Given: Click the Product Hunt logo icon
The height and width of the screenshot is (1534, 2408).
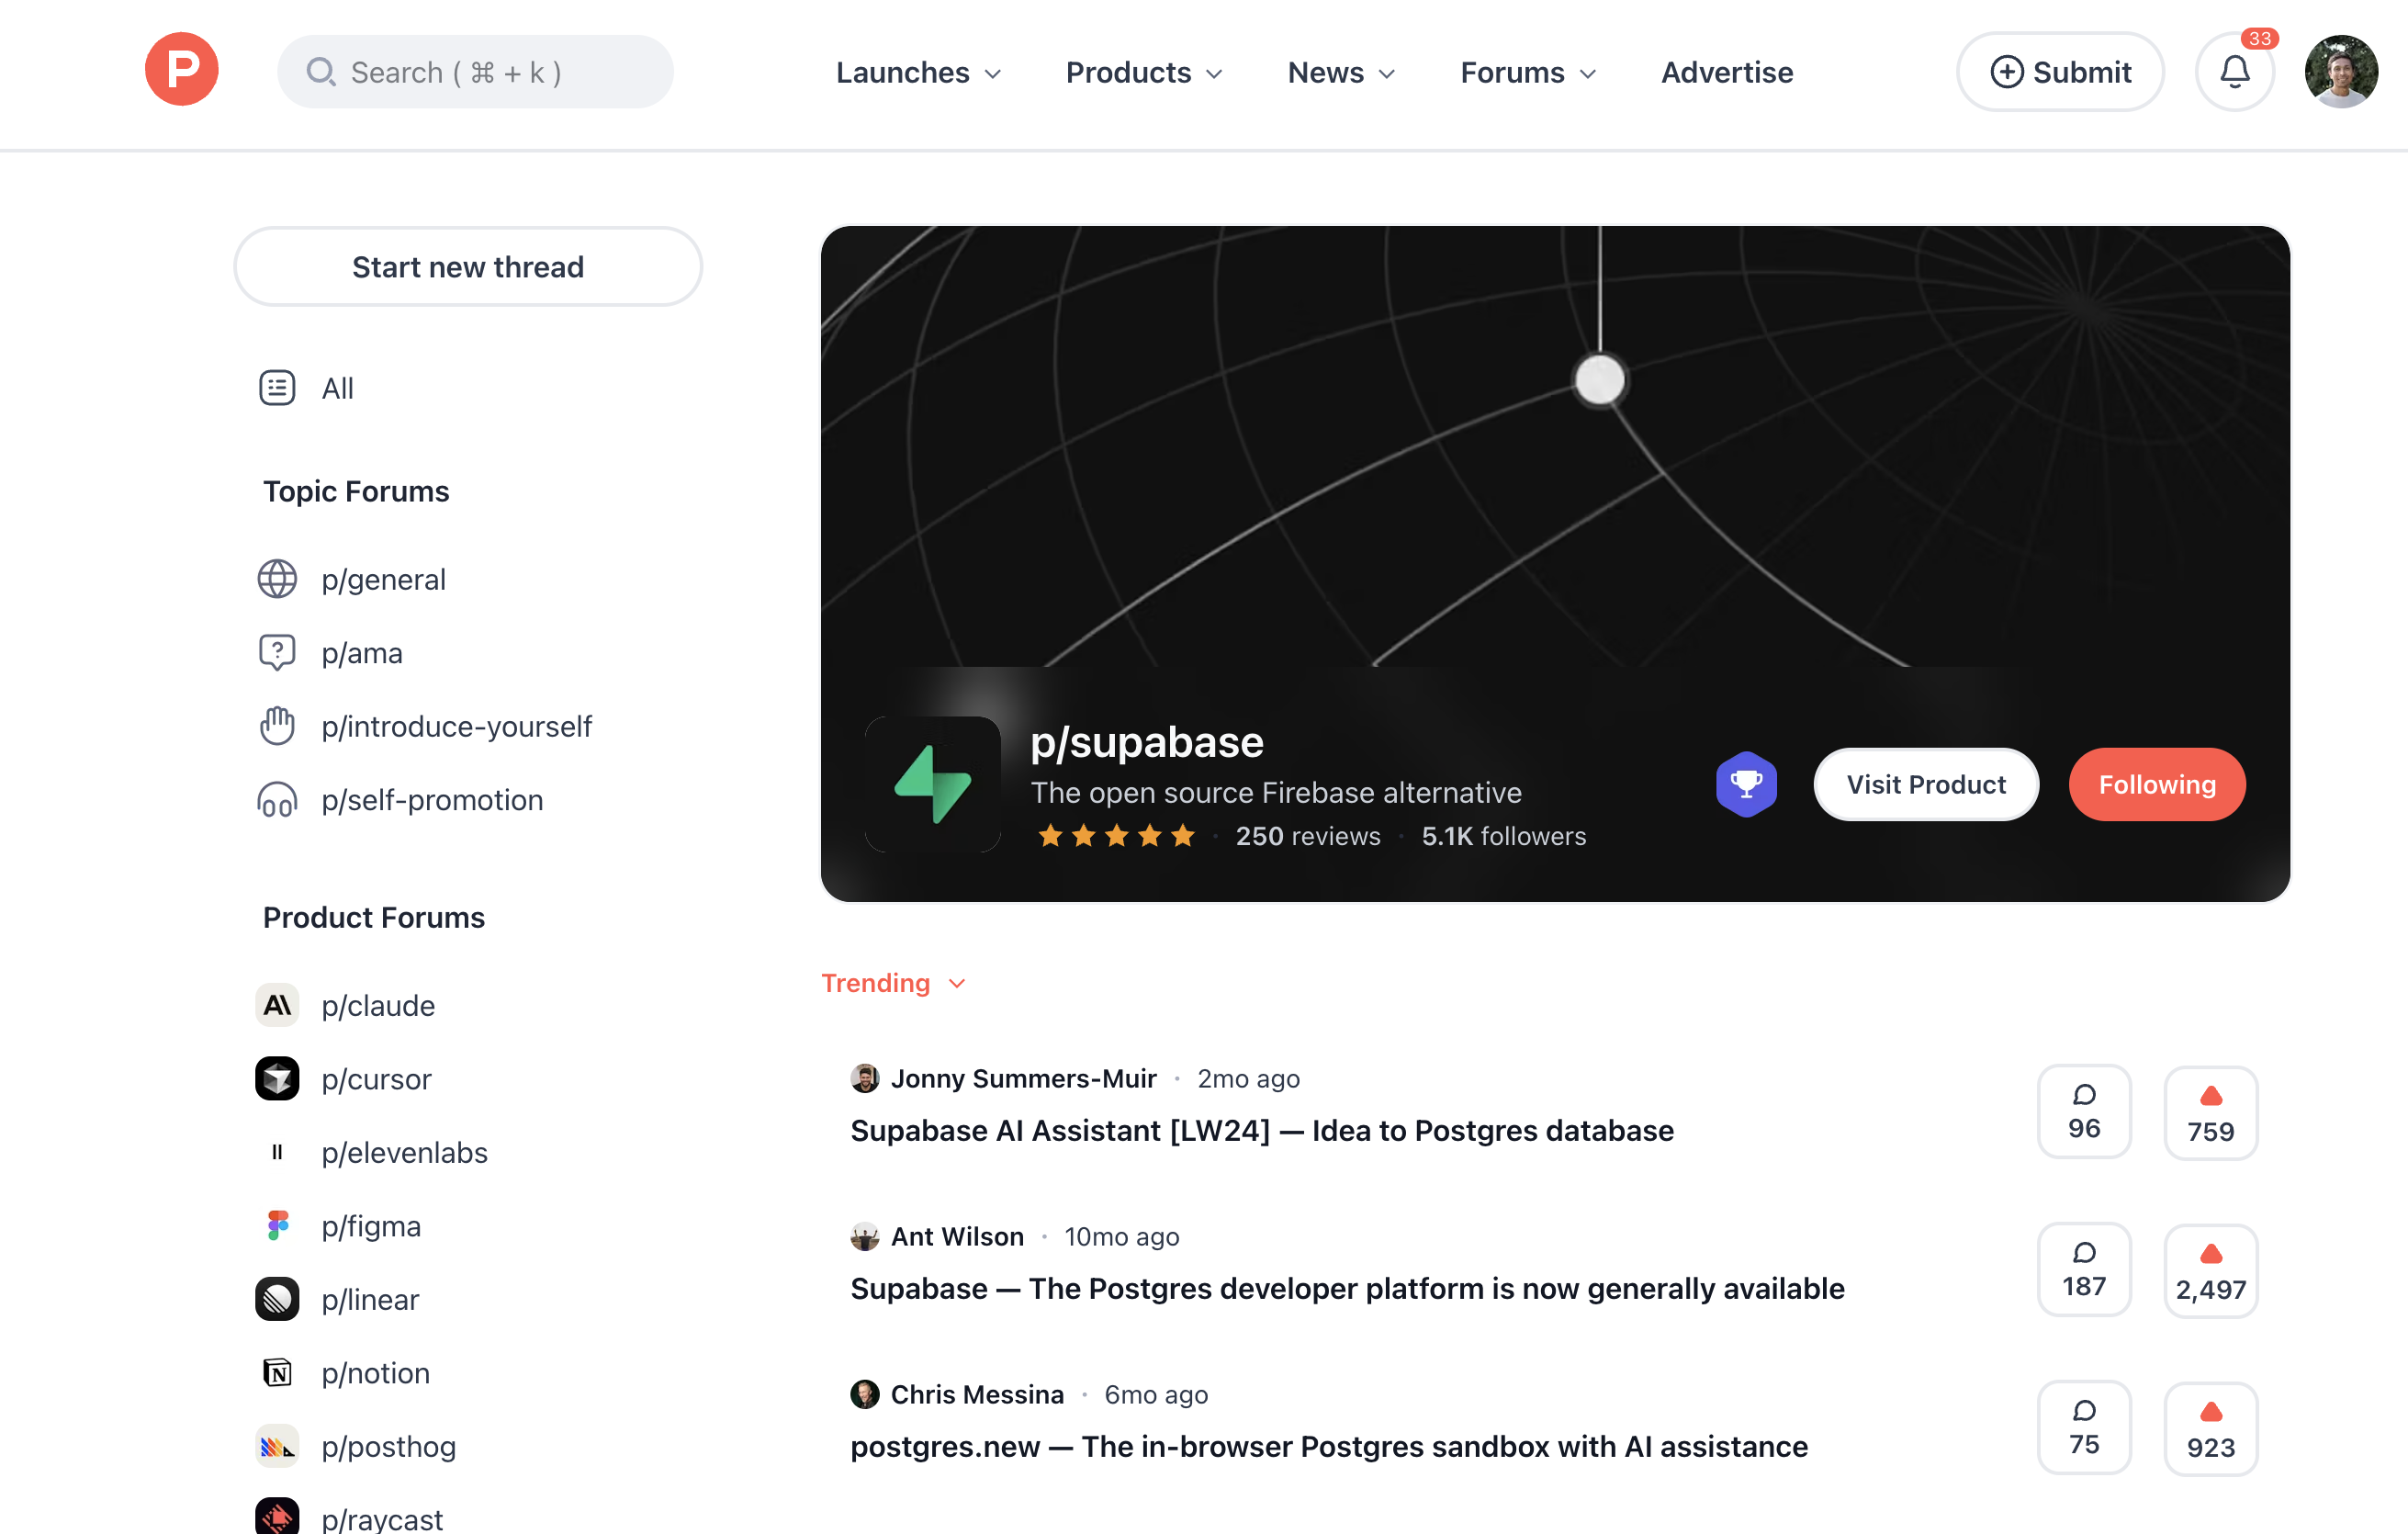Looking at the screenshot, I should pyautogui.click(x=181, y=70).
